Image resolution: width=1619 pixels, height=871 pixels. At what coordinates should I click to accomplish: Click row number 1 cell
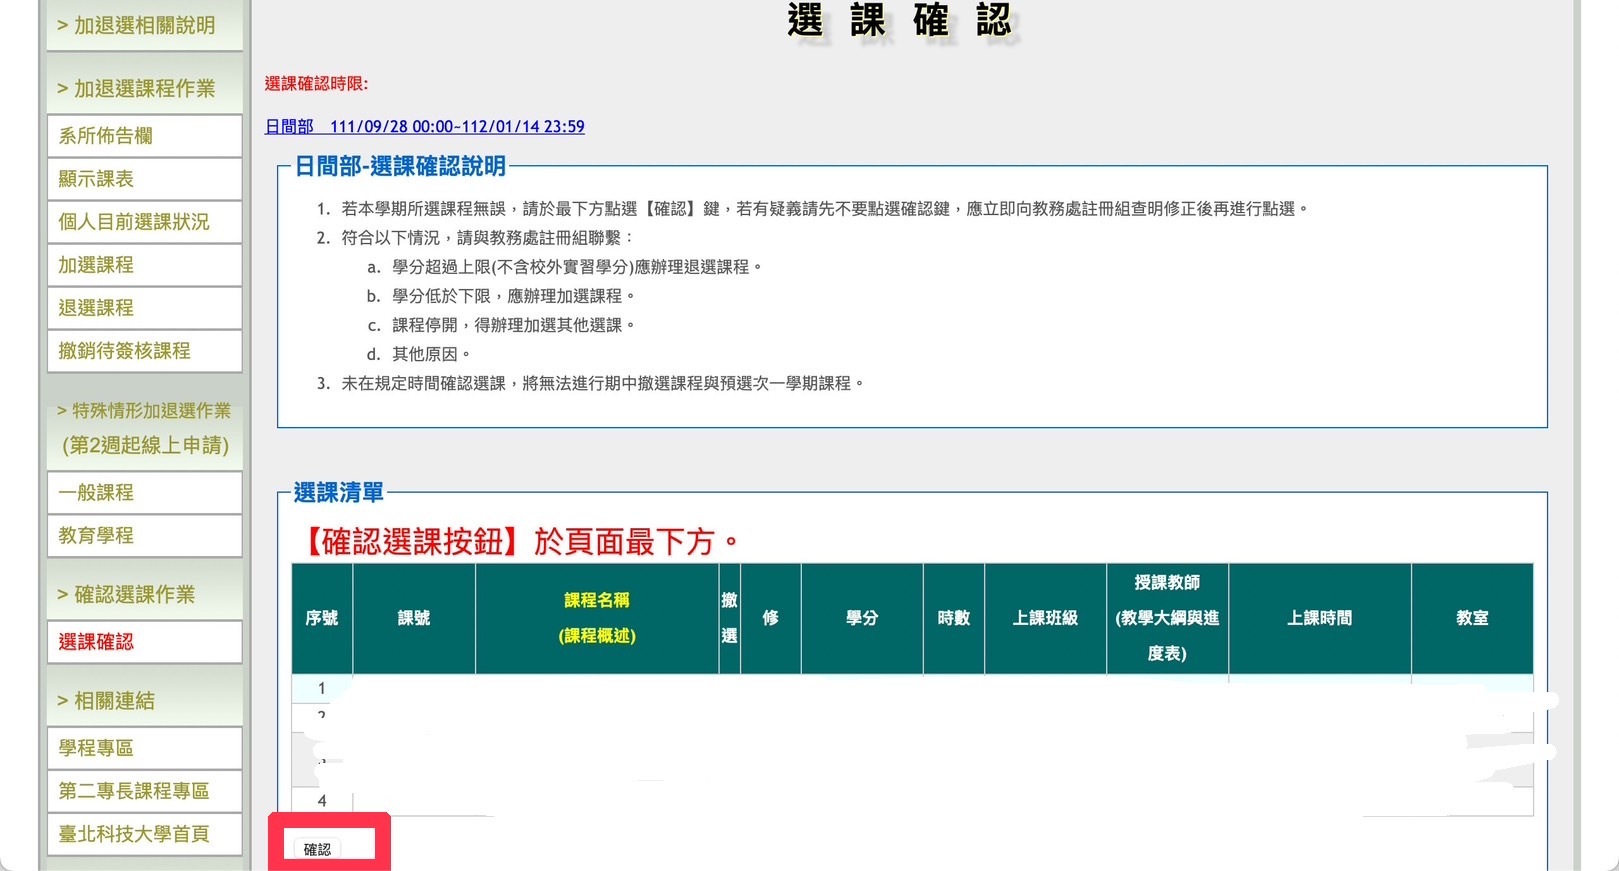point(322,688)
